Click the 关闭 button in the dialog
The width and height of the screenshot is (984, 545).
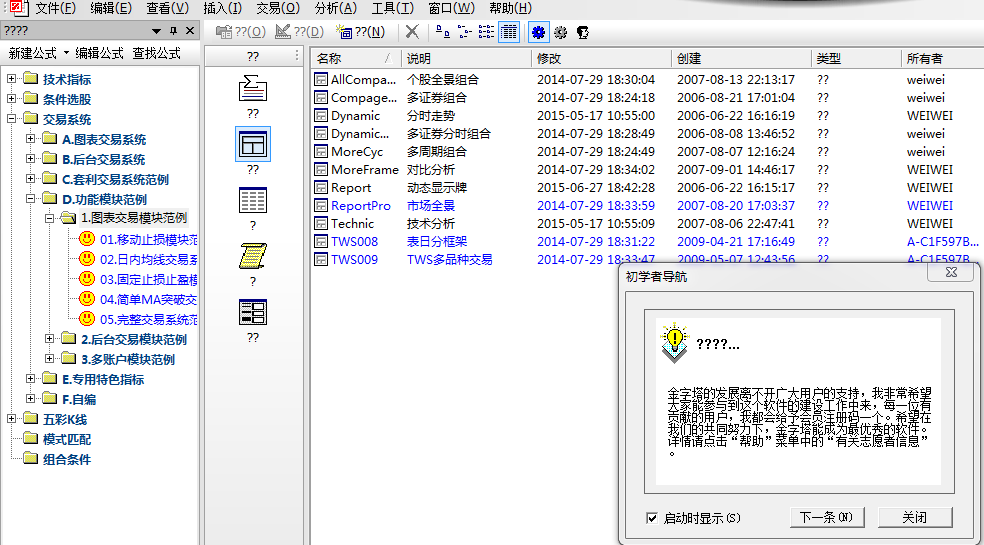pyautogui.click(x=914, y=517)
